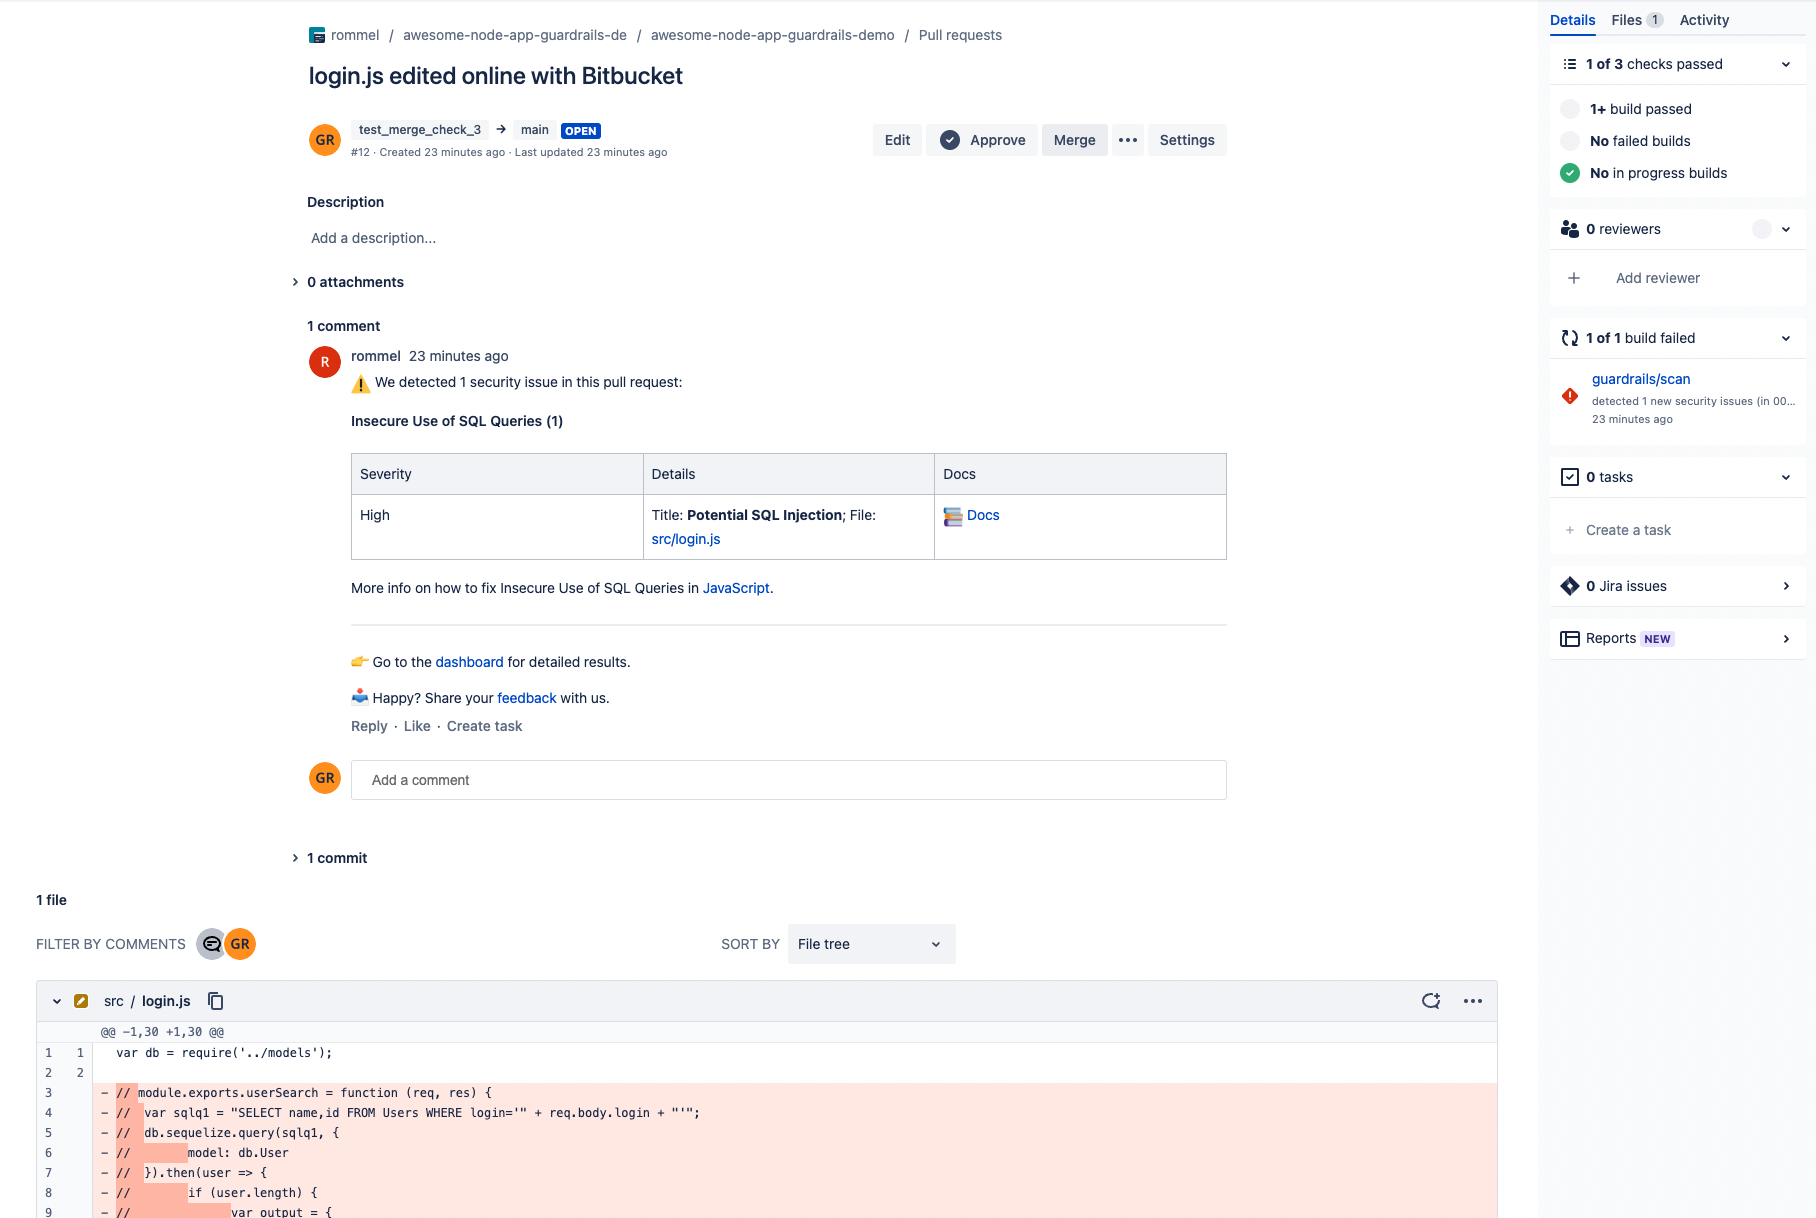Click the GR author avatar beside branch names
This screenshot has height=1218, width=1816.
325,140
